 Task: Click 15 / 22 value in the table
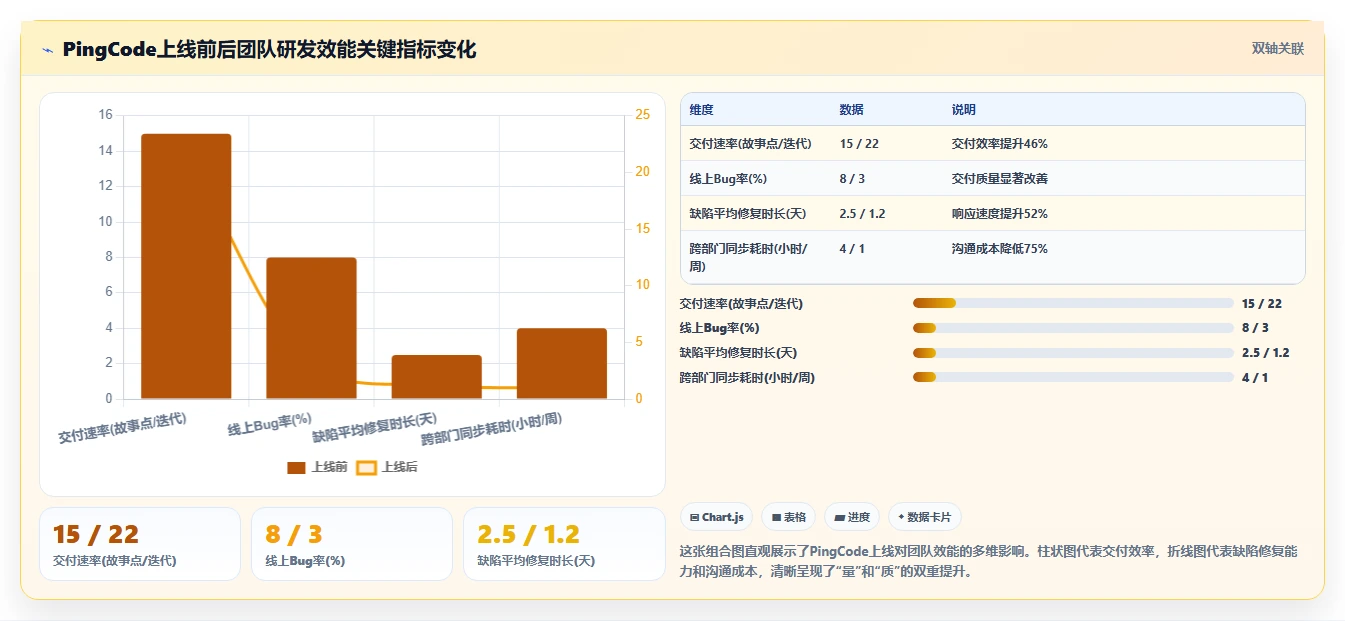coord(859,143)
